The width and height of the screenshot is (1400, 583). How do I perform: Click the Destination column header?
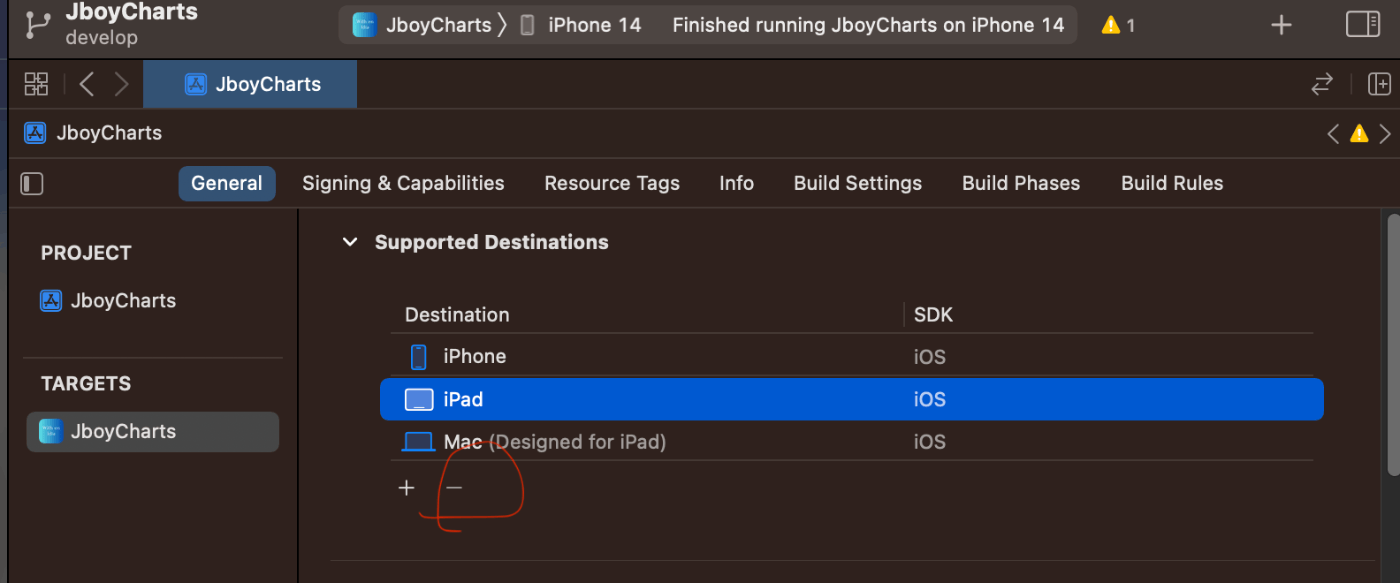click(x=457, y=314)
